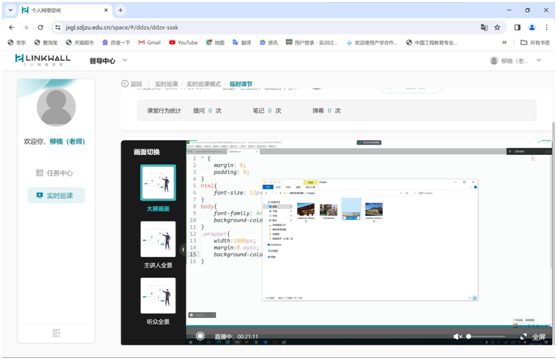Screen dimensions: 557x360
Task: Expand hidden bookmarks with double chevron
Action: (504, 42)
